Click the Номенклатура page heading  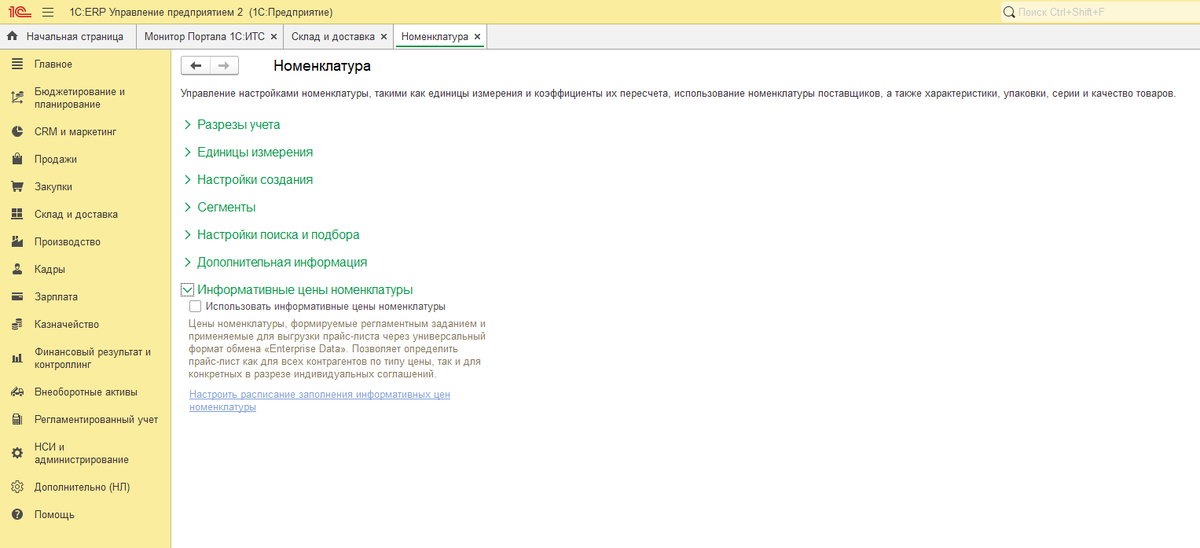(322, 66)
